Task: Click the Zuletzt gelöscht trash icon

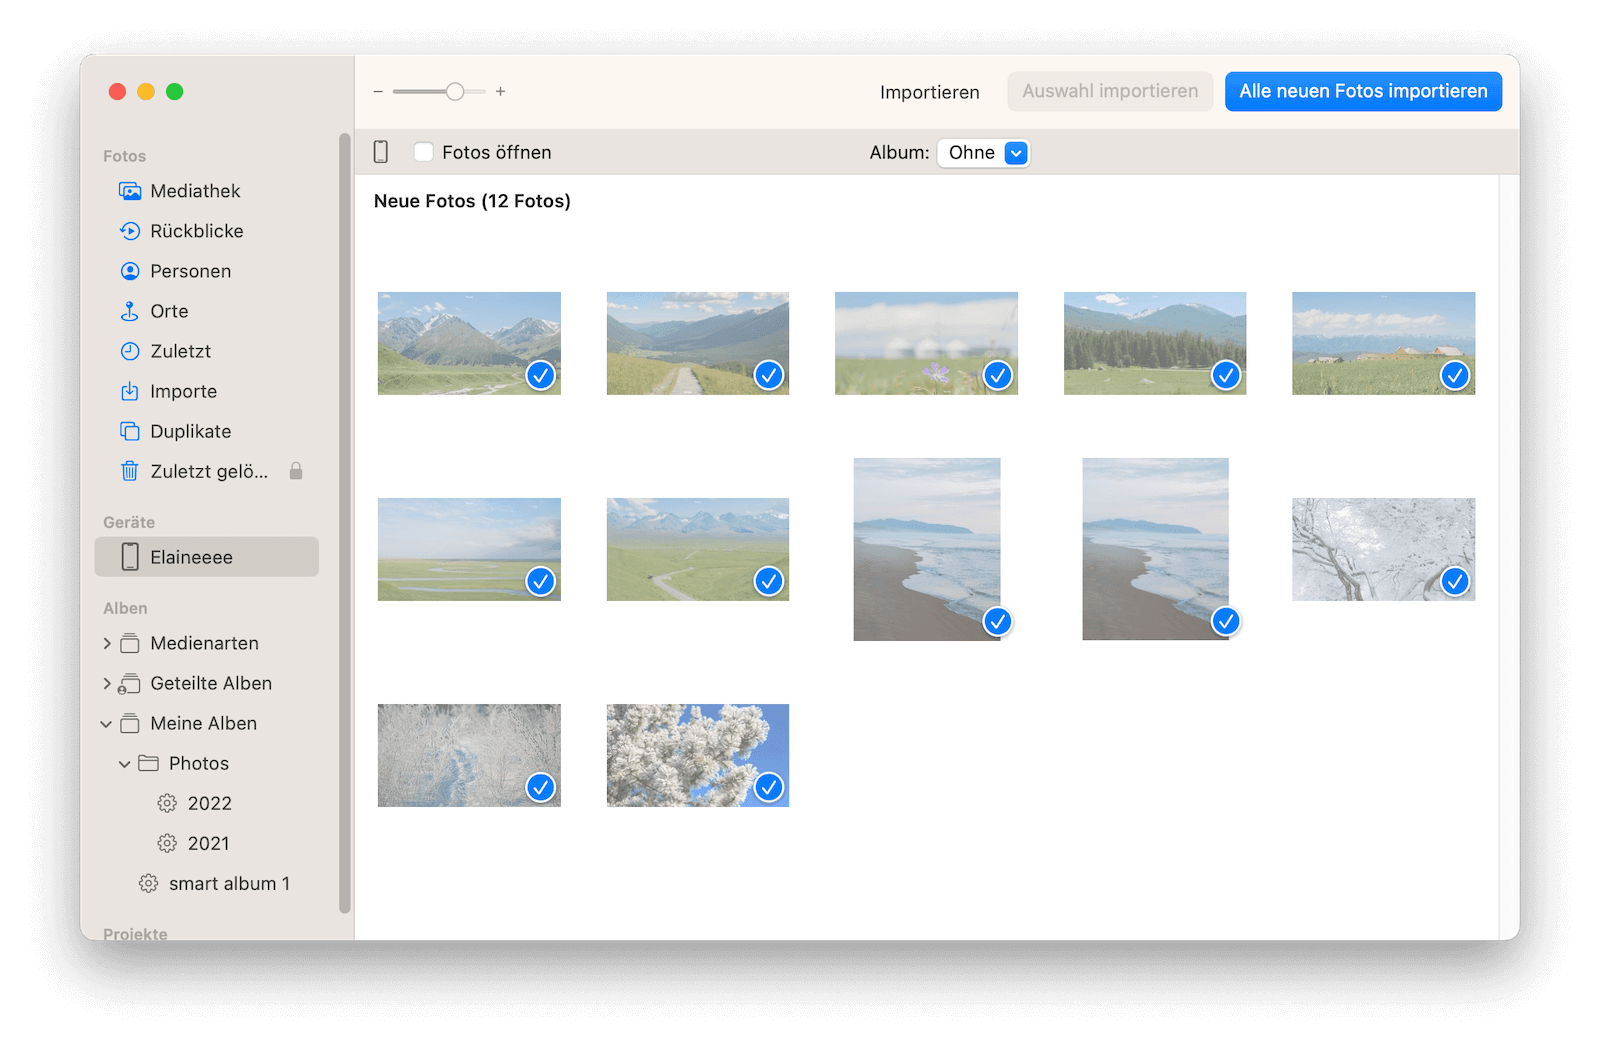Action: point(130,471)
